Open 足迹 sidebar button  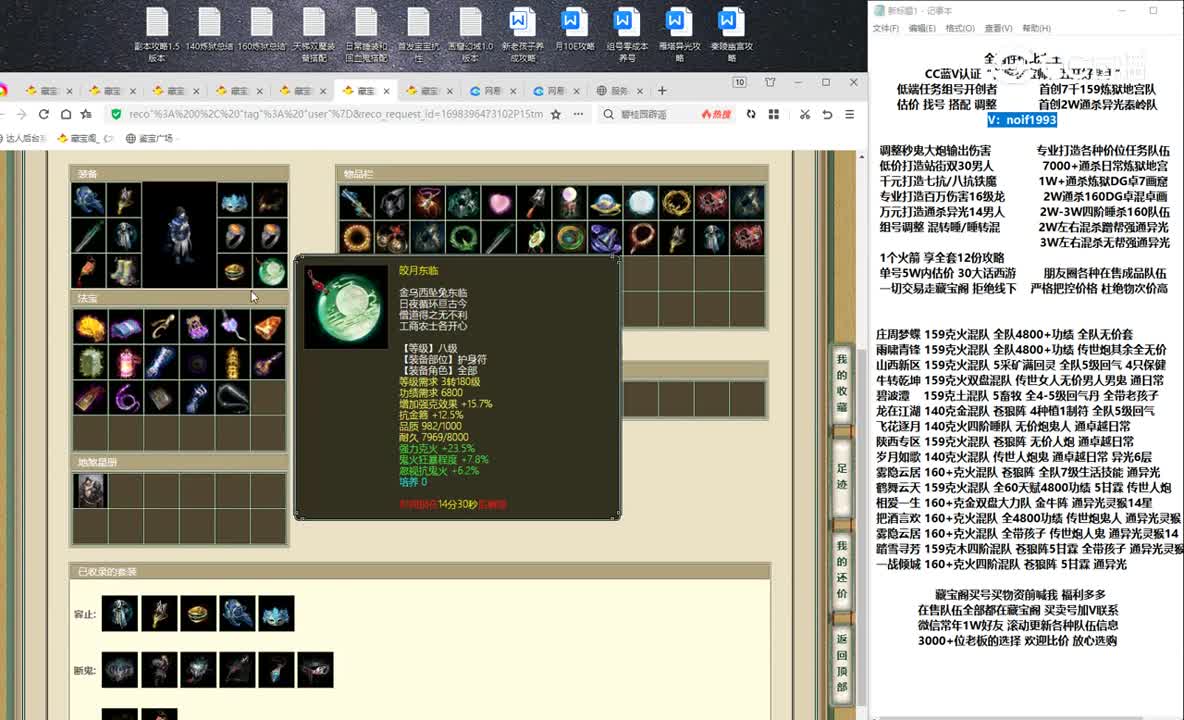click(842, 476)
